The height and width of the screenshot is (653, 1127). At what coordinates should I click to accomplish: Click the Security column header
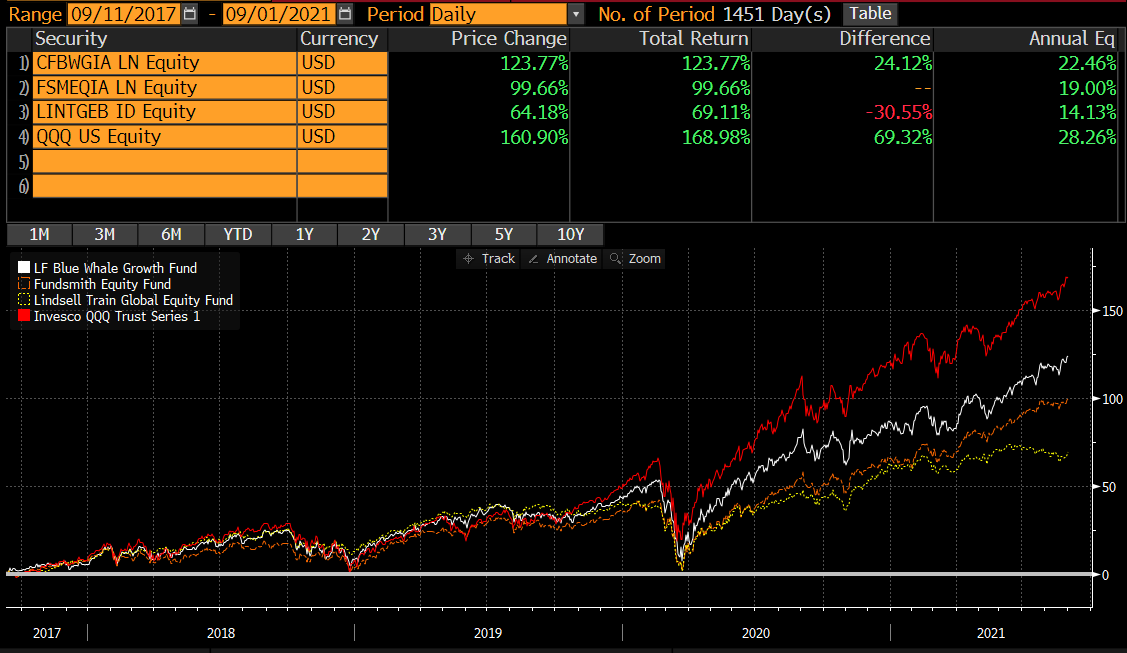(x=71, y=39)
